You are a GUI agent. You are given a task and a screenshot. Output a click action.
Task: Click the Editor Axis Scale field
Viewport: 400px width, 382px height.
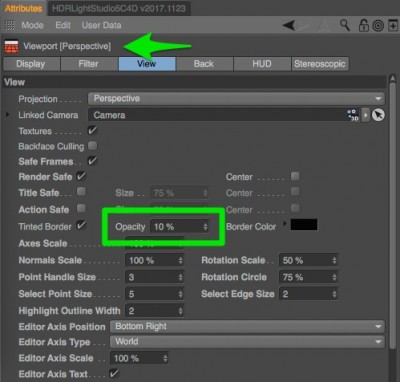pyautogui.click(x=139, y=358)
